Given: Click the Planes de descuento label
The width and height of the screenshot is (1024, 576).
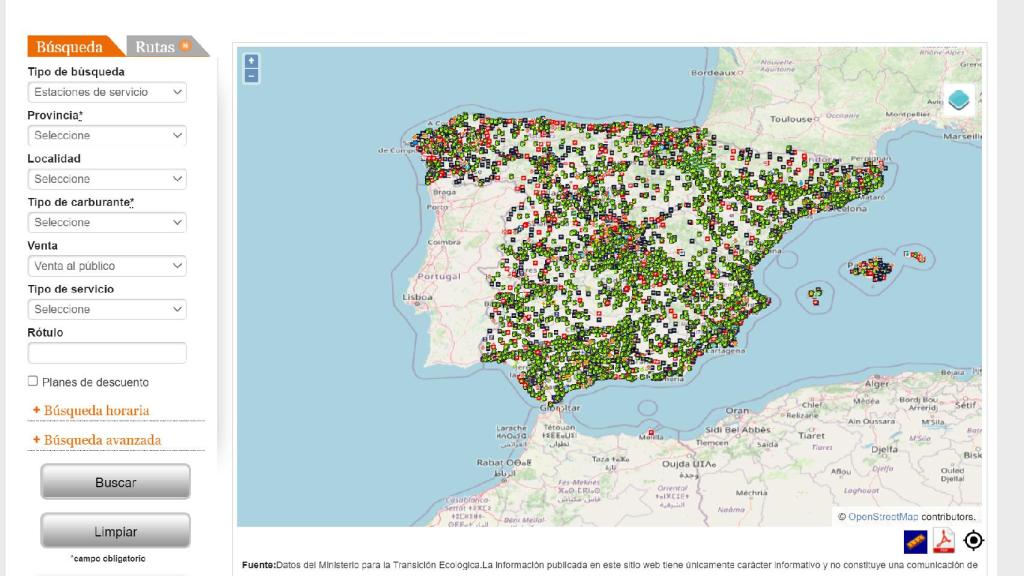Looking at the screenshot, I should pos(95,382).
